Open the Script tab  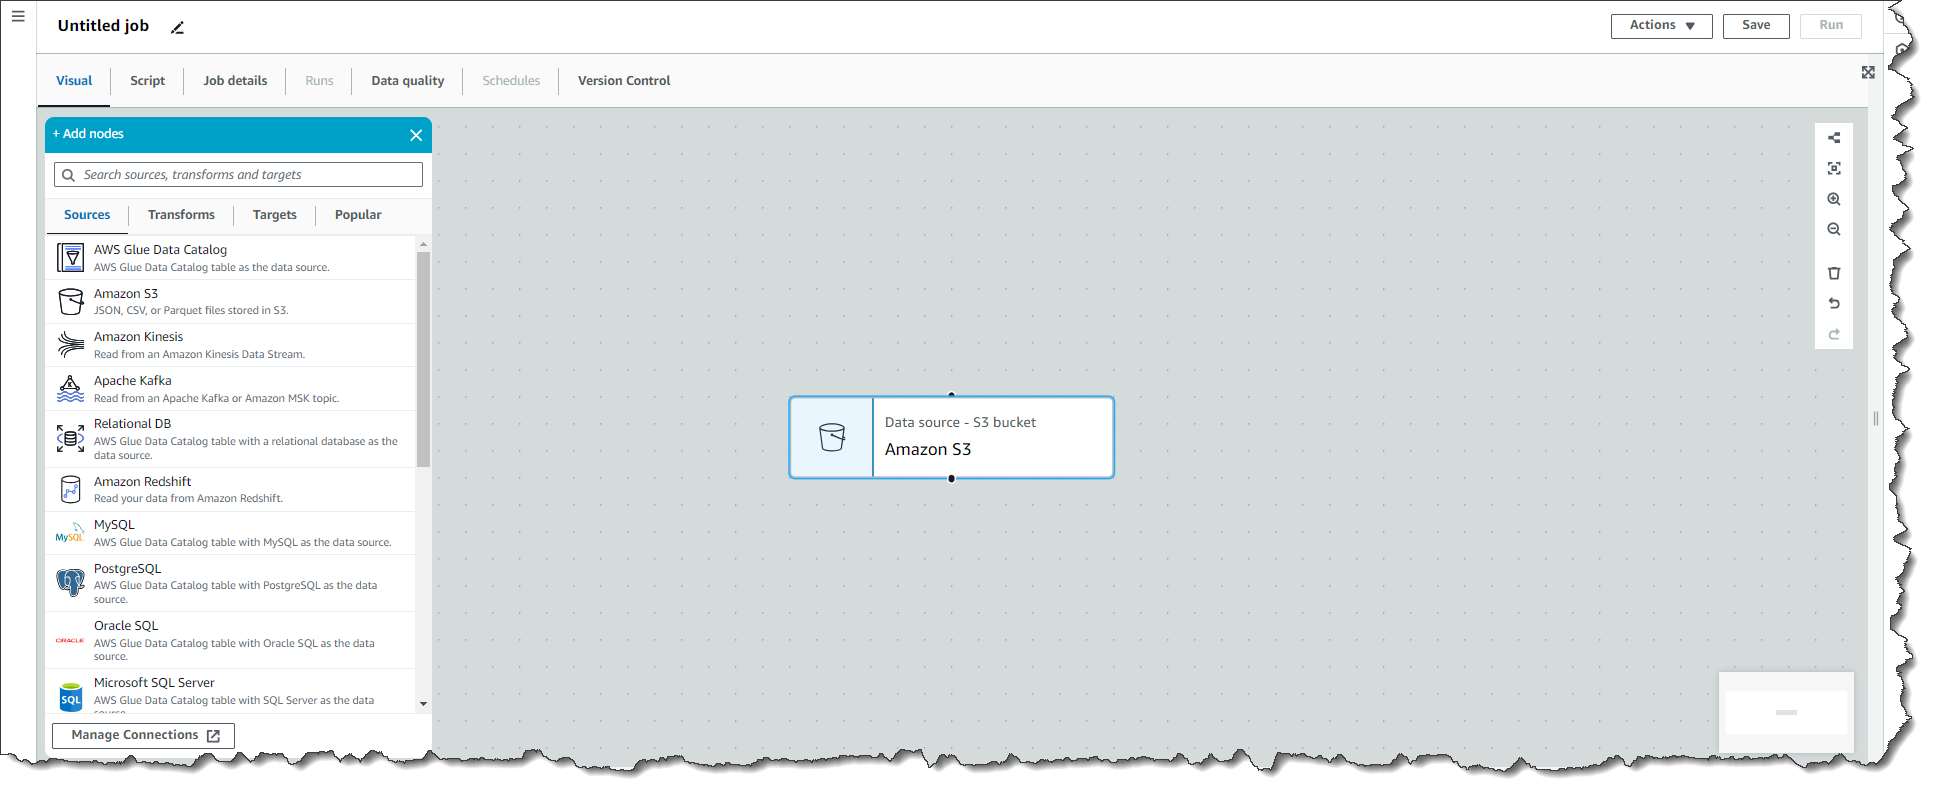(x=147, y=81)
